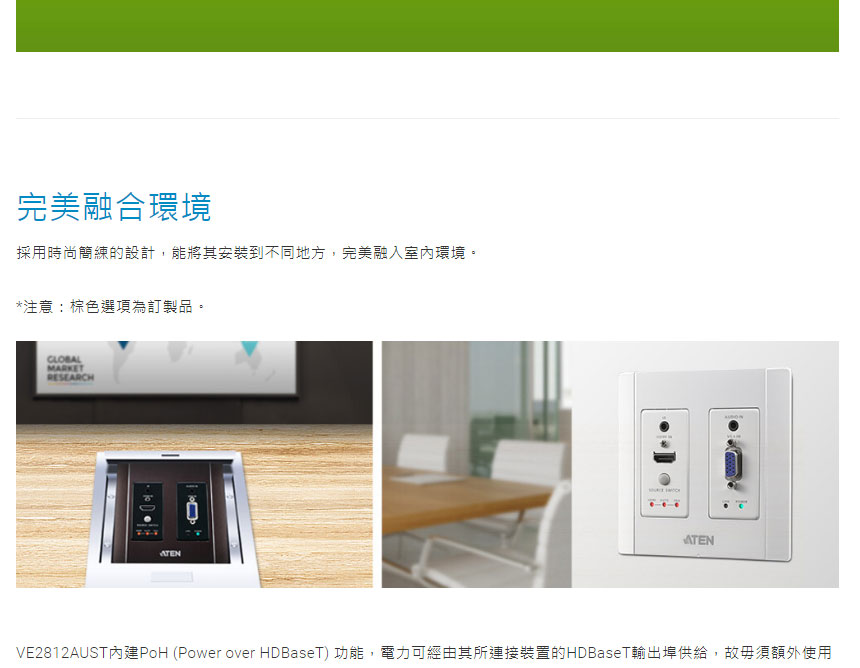
Task: Click the HDMI port in the floor box
Action: click(148, 507)
